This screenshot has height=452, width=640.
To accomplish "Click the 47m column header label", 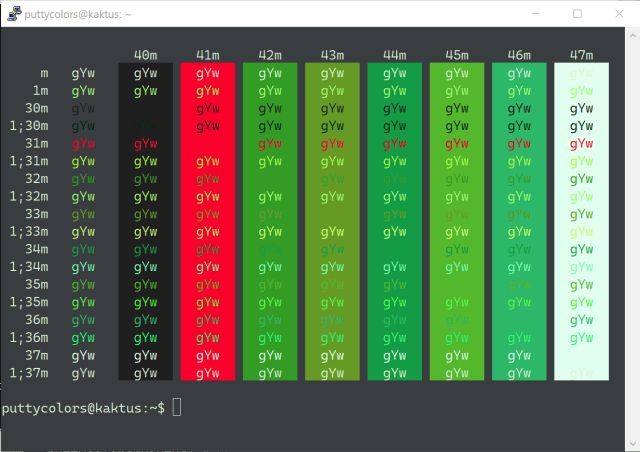I will click(581, 55).
